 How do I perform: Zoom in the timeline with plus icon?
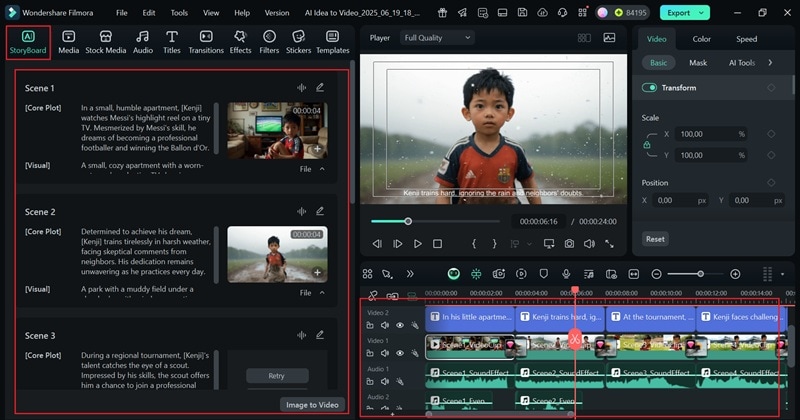click(x=735, y=275)
